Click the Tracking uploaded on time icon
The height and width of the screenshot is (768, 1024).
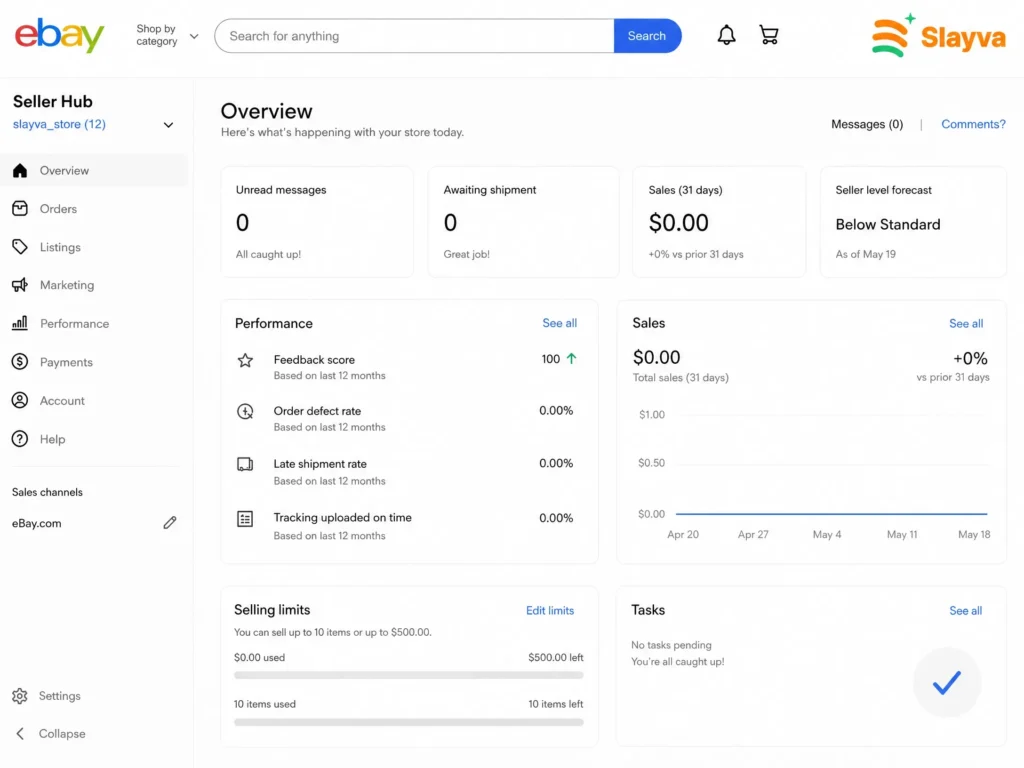coord(245,519)
